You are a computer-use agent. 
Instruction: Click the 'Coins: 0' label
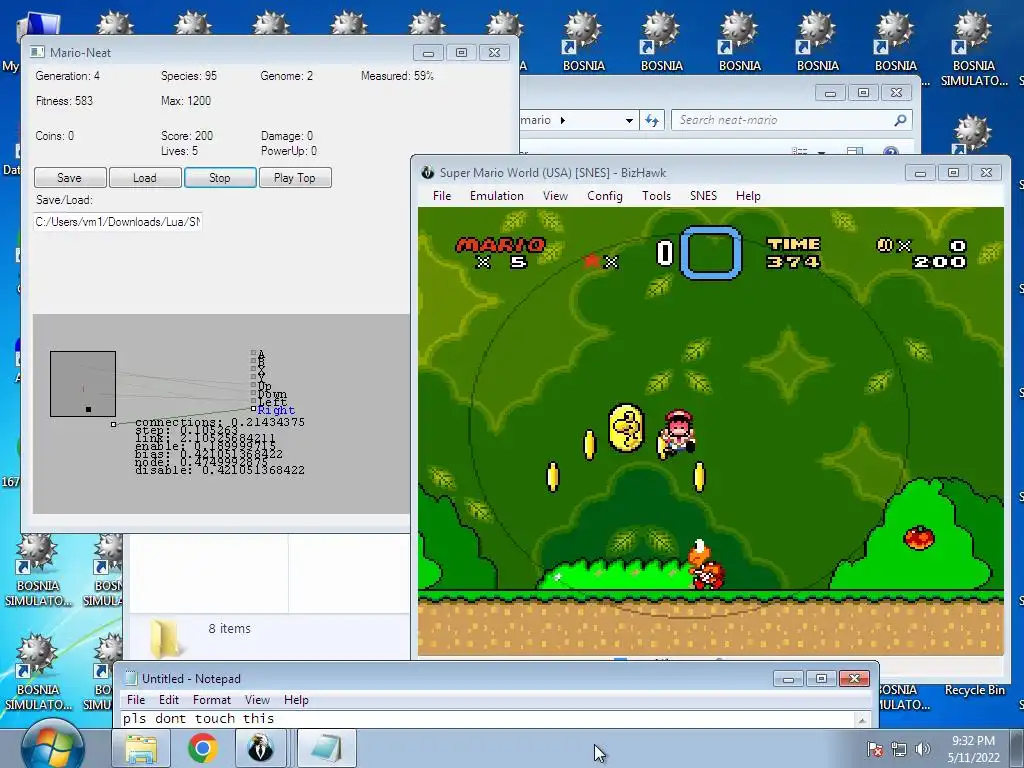[x=55, y=136]
